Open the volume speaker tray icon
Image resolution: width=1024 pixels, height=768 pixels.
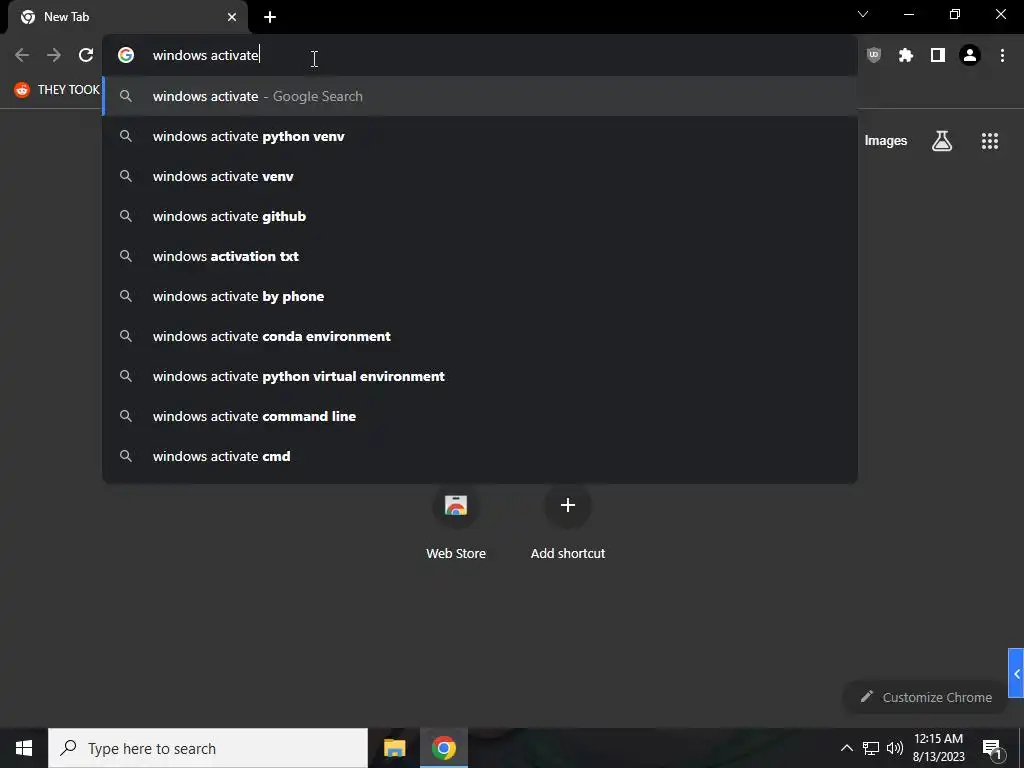click(895, 748)
